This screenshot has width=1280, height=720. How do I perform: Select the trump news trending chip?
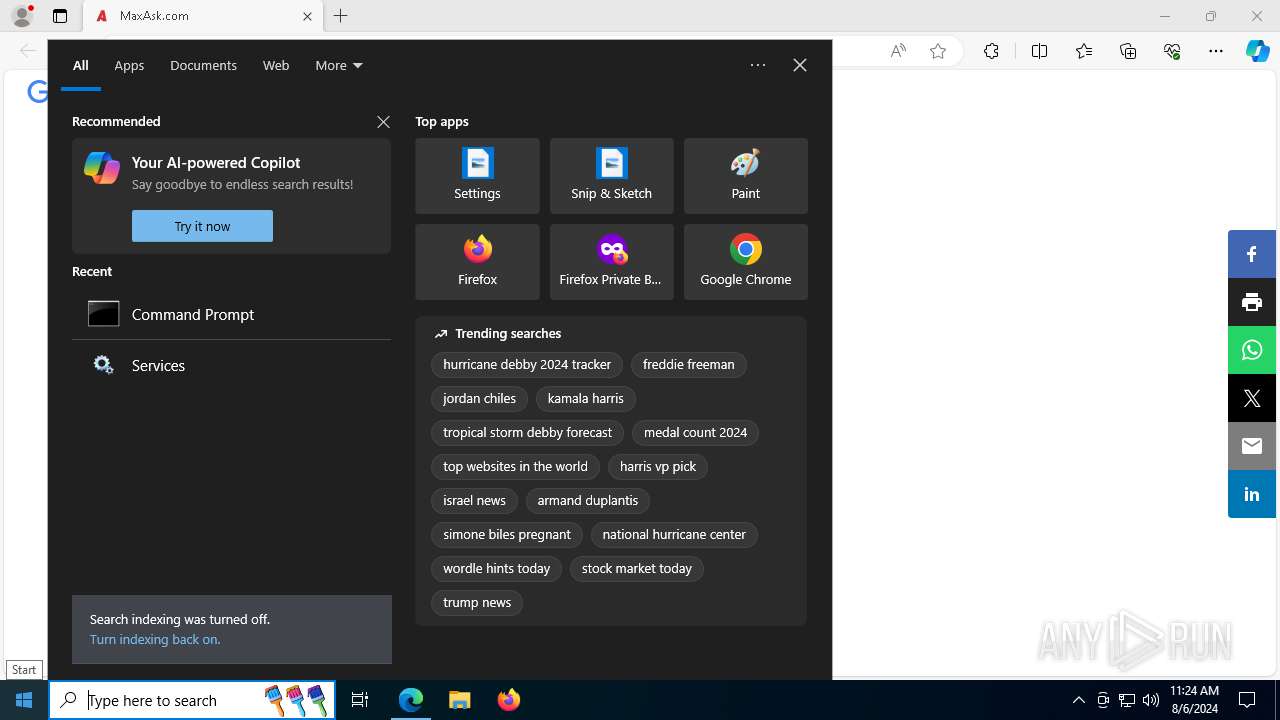pyautogui.click(x=477, y=603)
